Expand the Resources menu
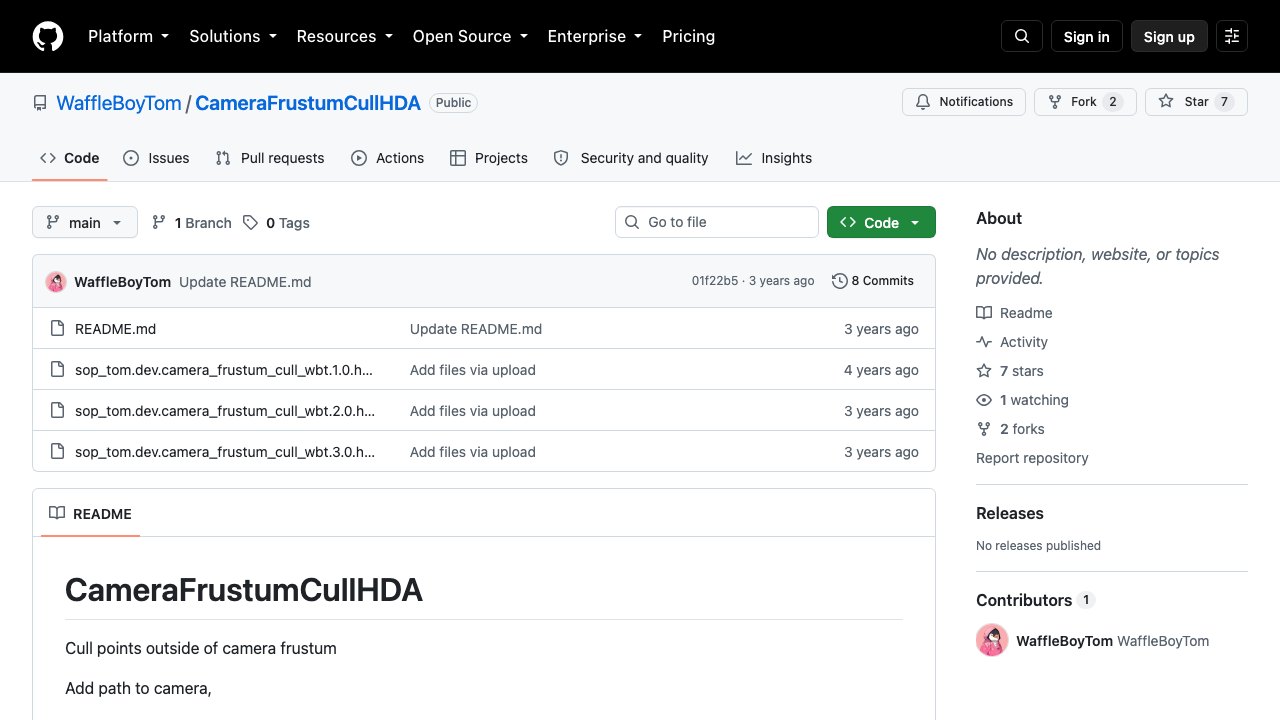Screen dimensions: 1280x720 [x=344, y=36]
